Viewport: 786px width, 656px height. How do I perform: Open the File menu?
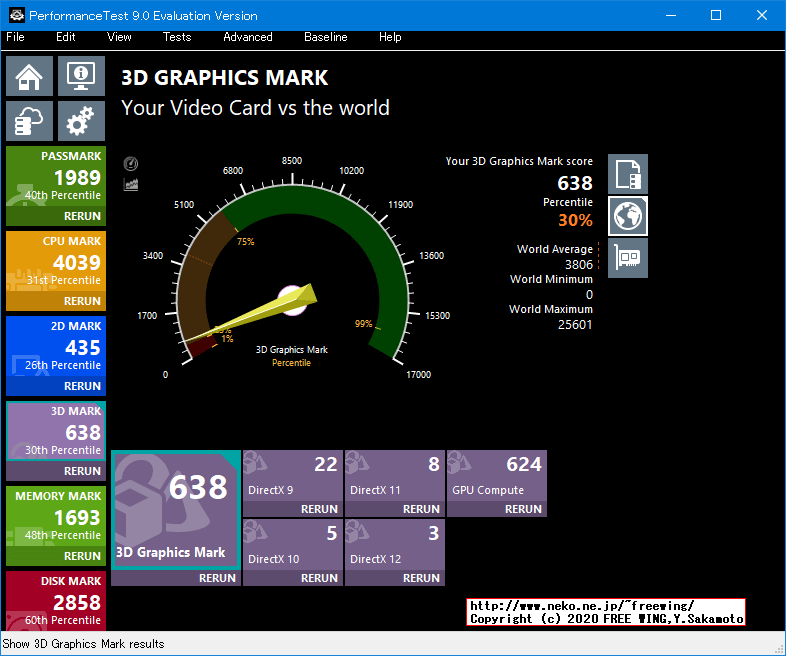[15, 37]
